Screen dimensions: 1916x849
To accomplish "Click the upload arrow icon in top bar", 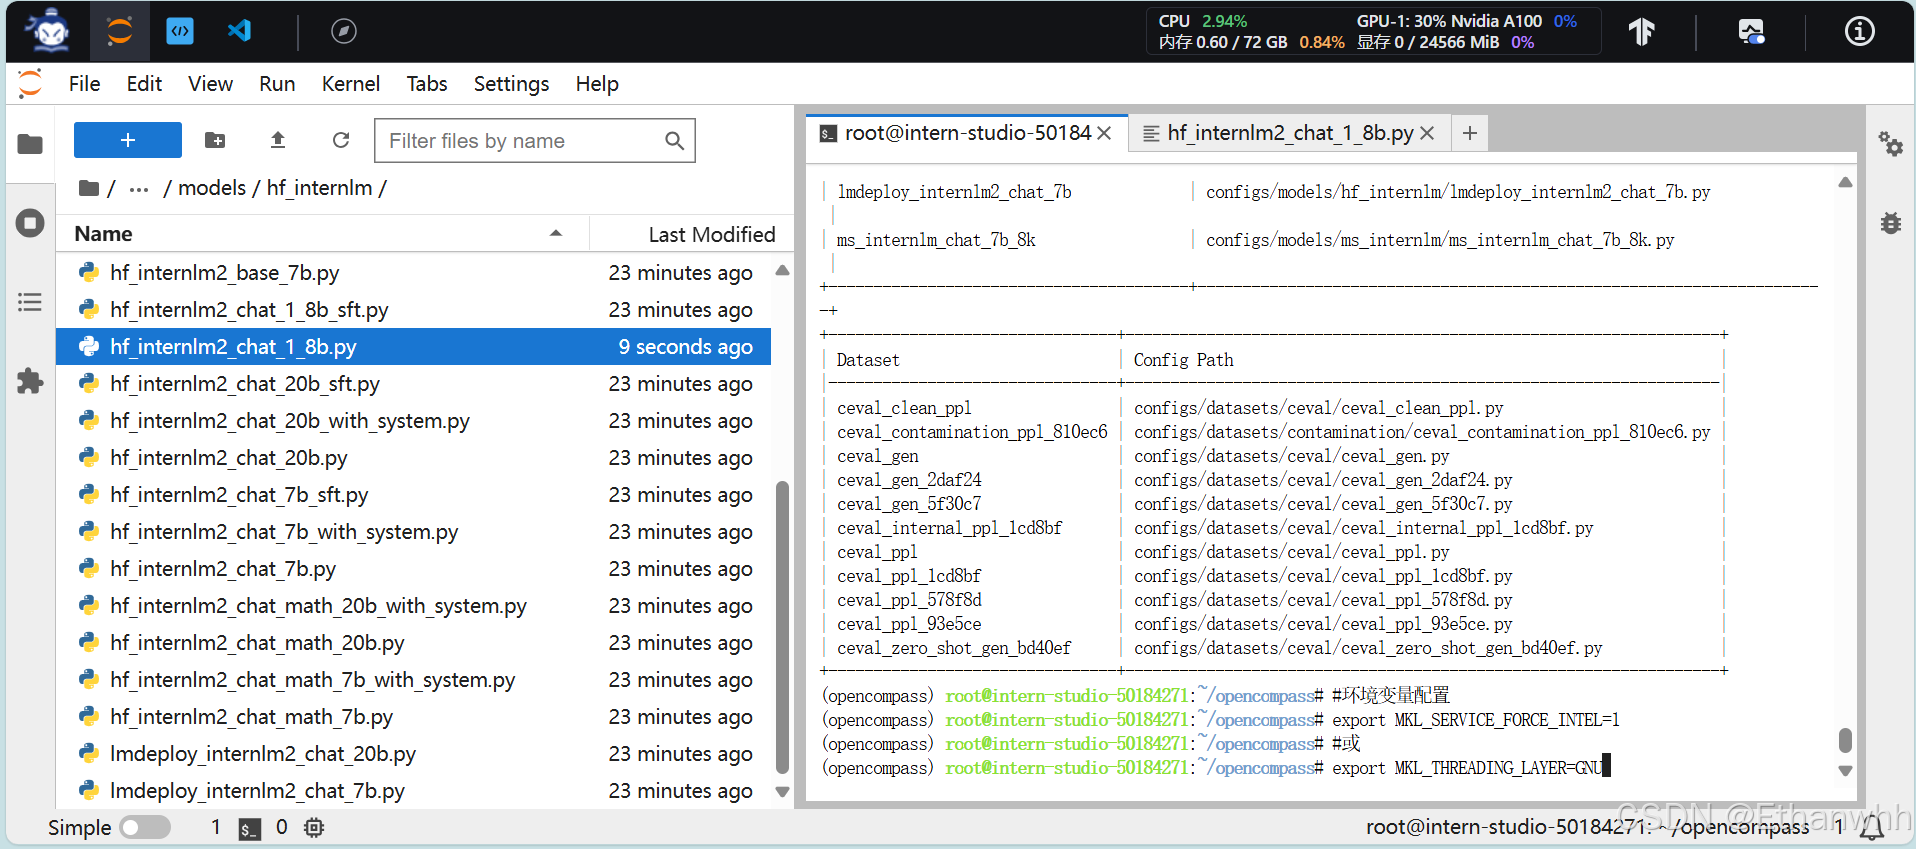I will point(1642,31).
